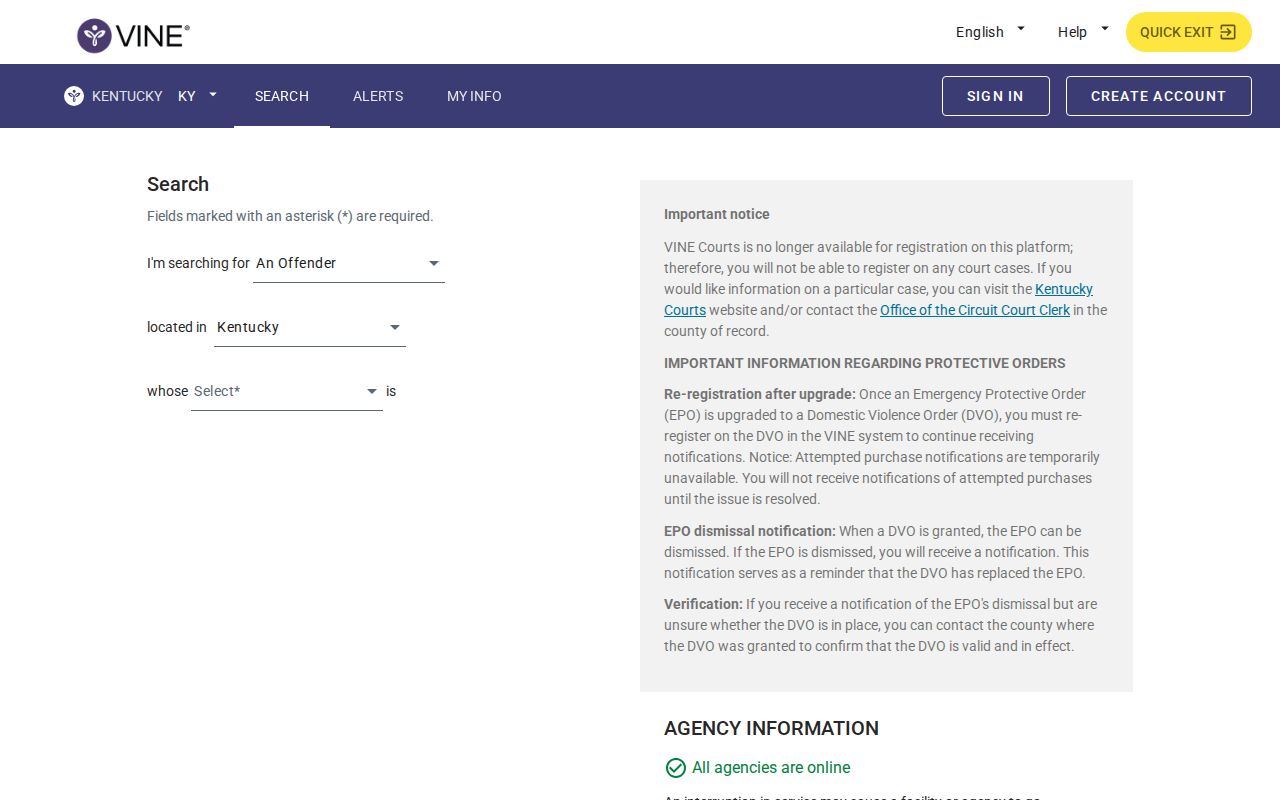
Task: Click the Kentucky state seal icon
Action: pyautogui.click(x=74, y=96)
